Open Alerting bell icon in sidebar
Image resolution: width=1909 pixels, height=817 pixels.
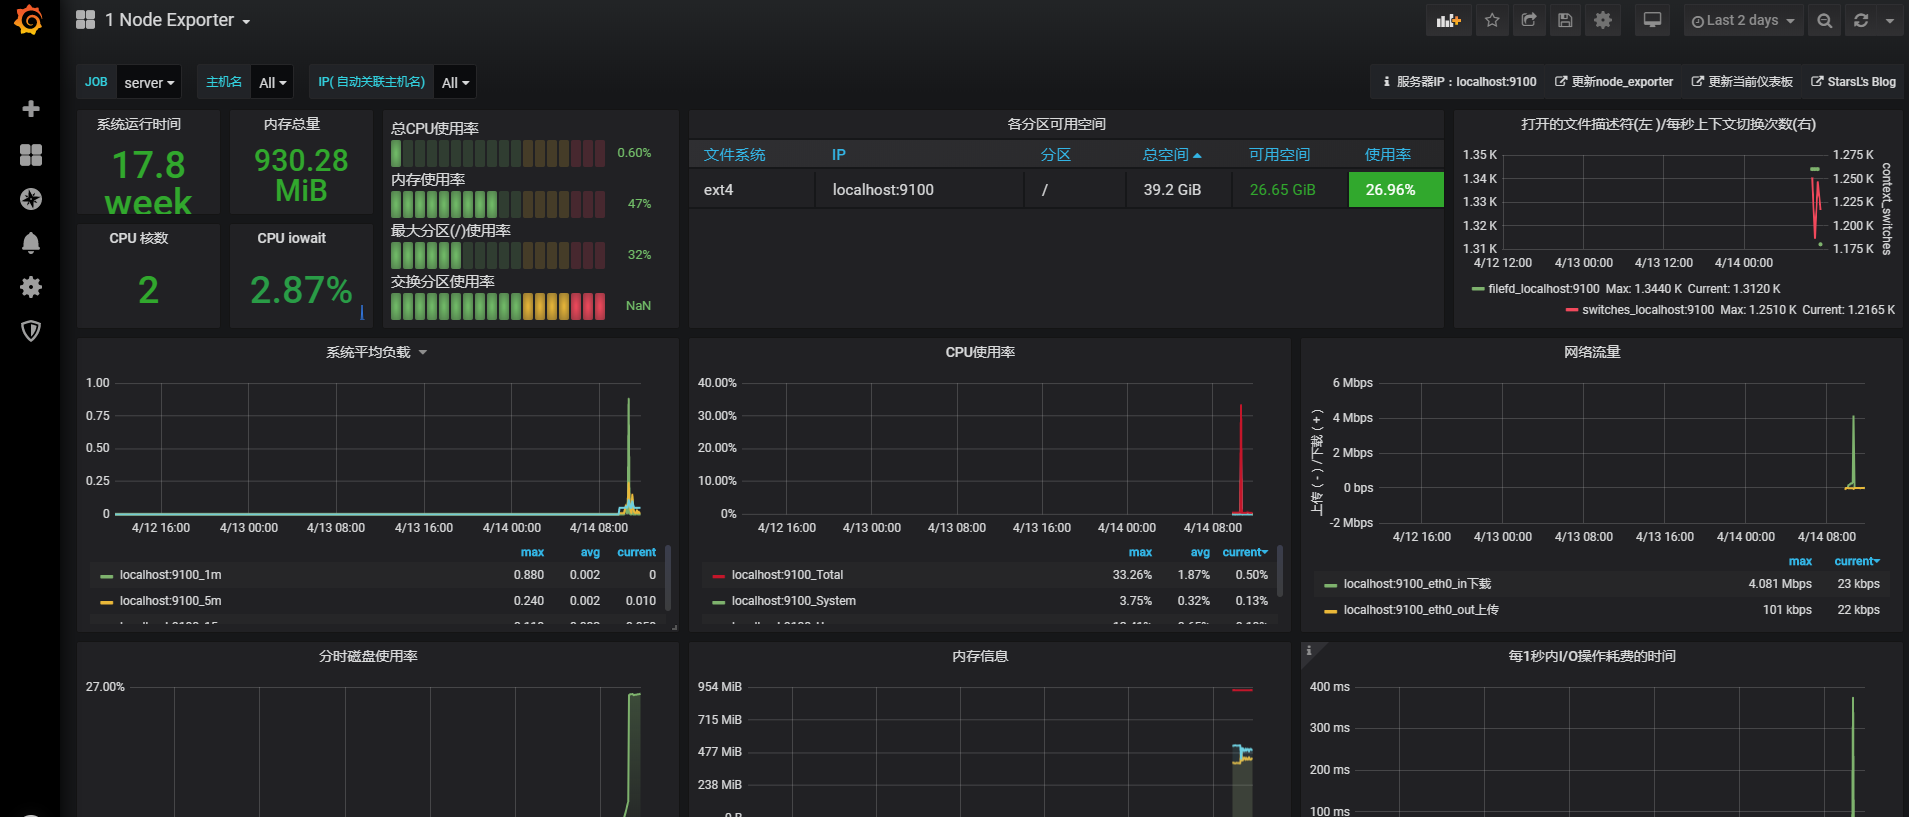coord(31,243)
